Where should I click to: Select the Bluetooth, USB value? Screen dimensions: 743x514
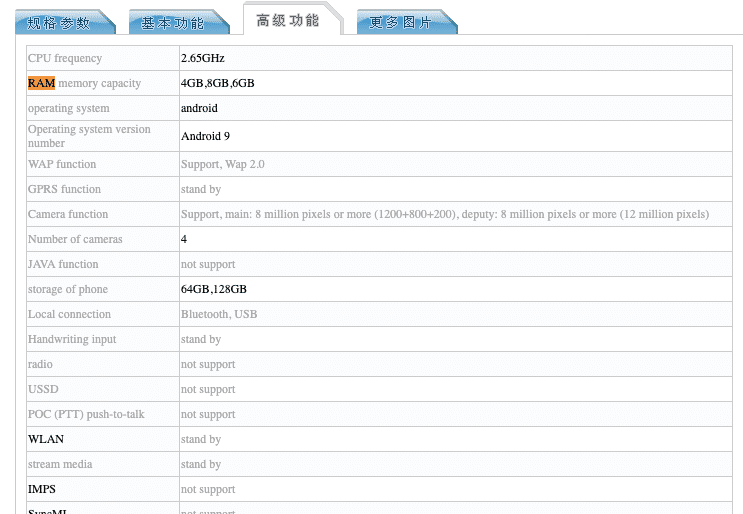[219, 315]
